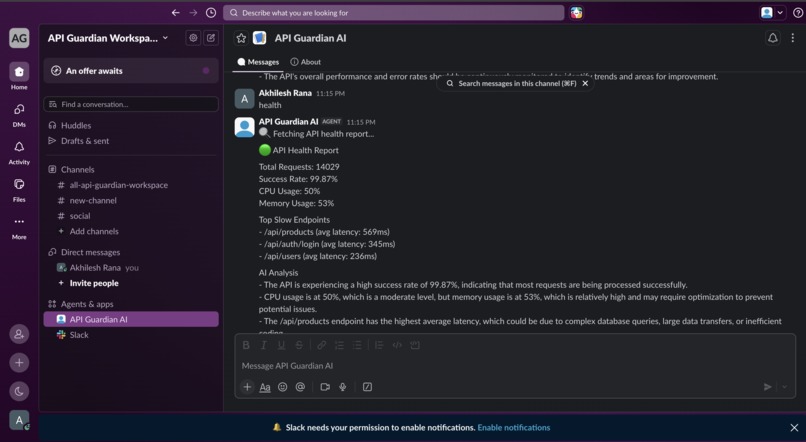Send the message with arrow button

point(767,387)
